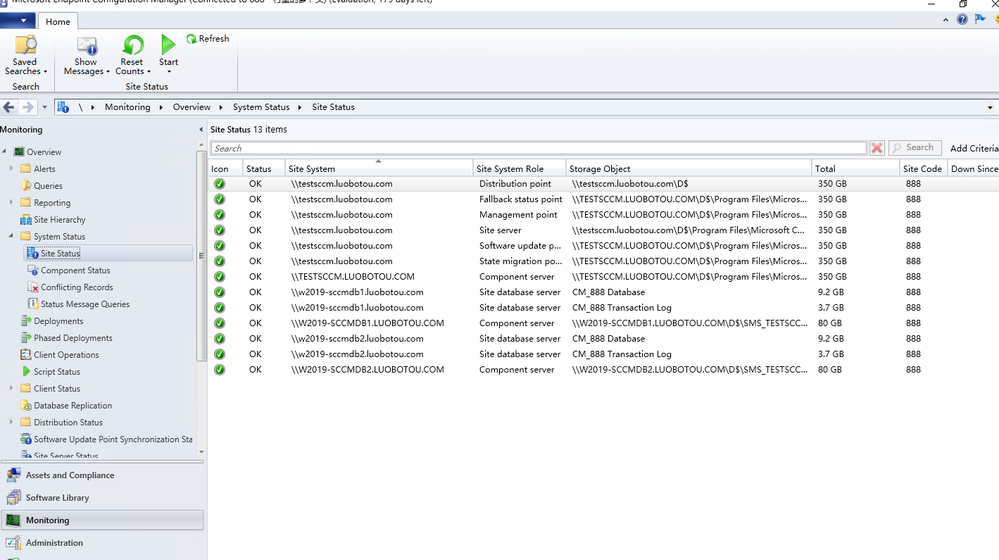Image resolution: width=999 pixels, height=560 pixels.
Task: Select the State migration point row
Action: (604, 261)
